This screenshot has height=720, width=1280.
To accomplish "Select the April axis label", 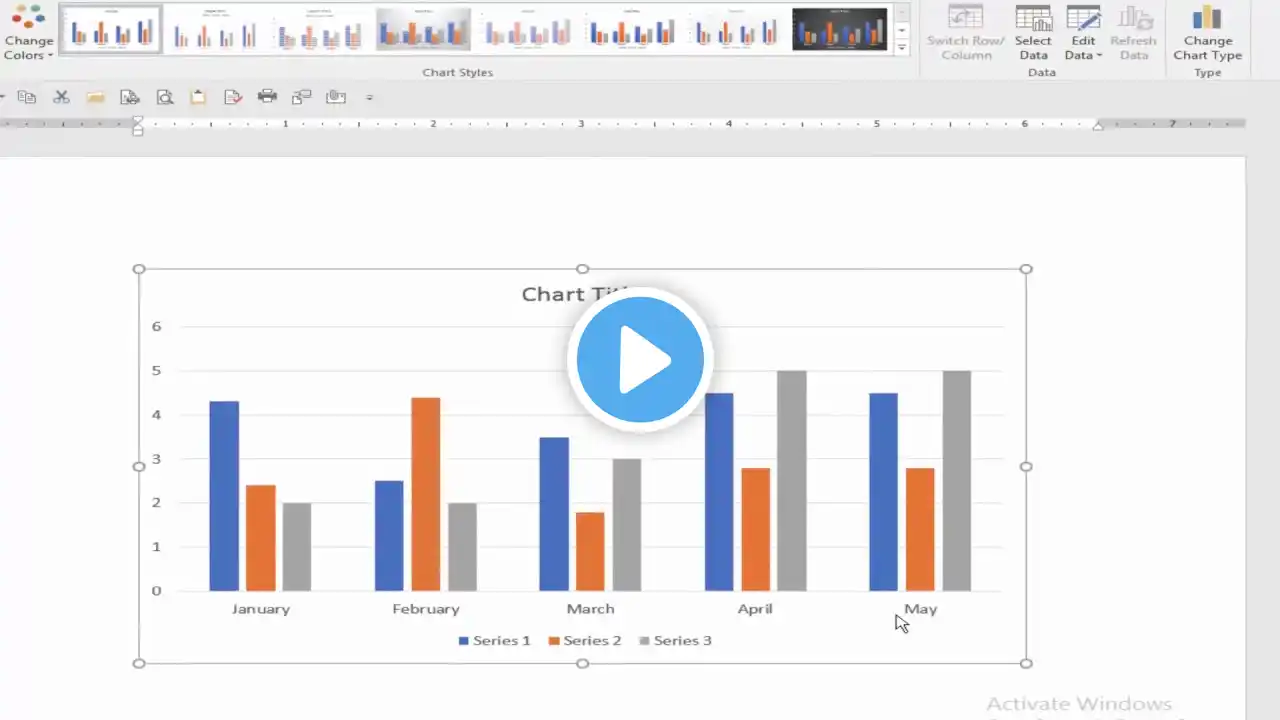I will pos(755,608).
